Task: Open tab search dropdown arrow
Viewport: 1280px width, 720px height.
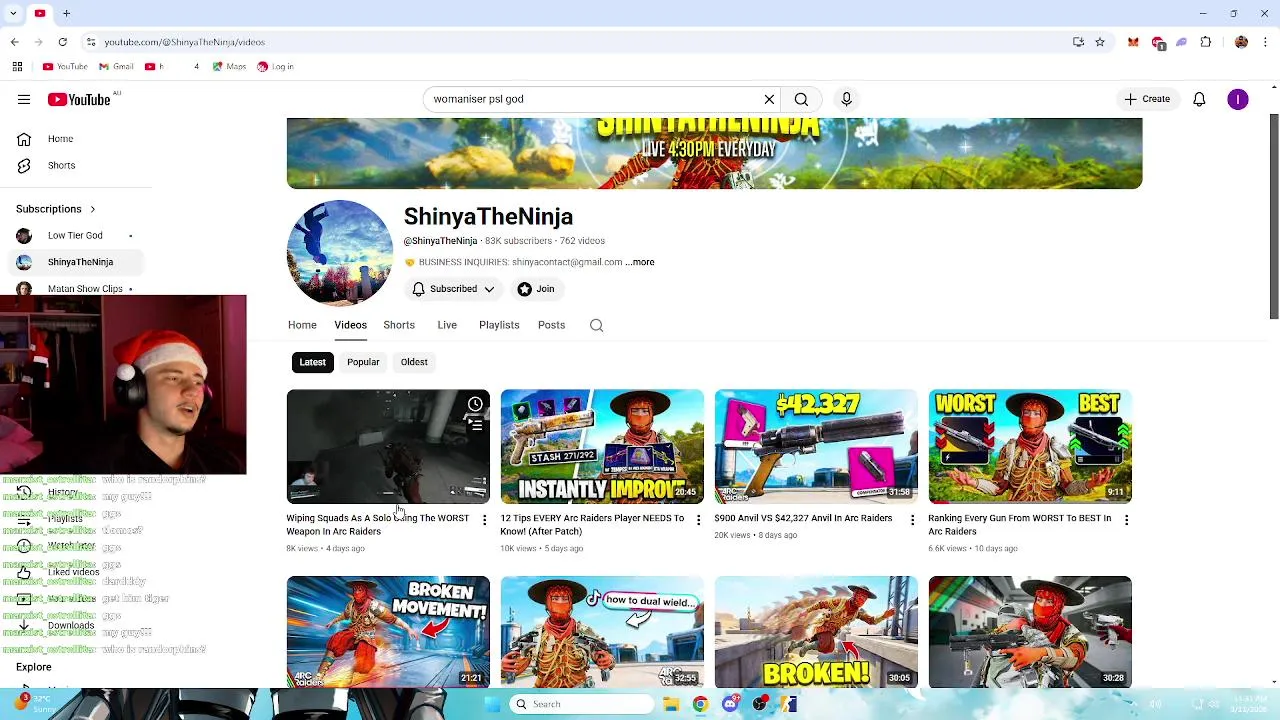Action: [14, 13]
